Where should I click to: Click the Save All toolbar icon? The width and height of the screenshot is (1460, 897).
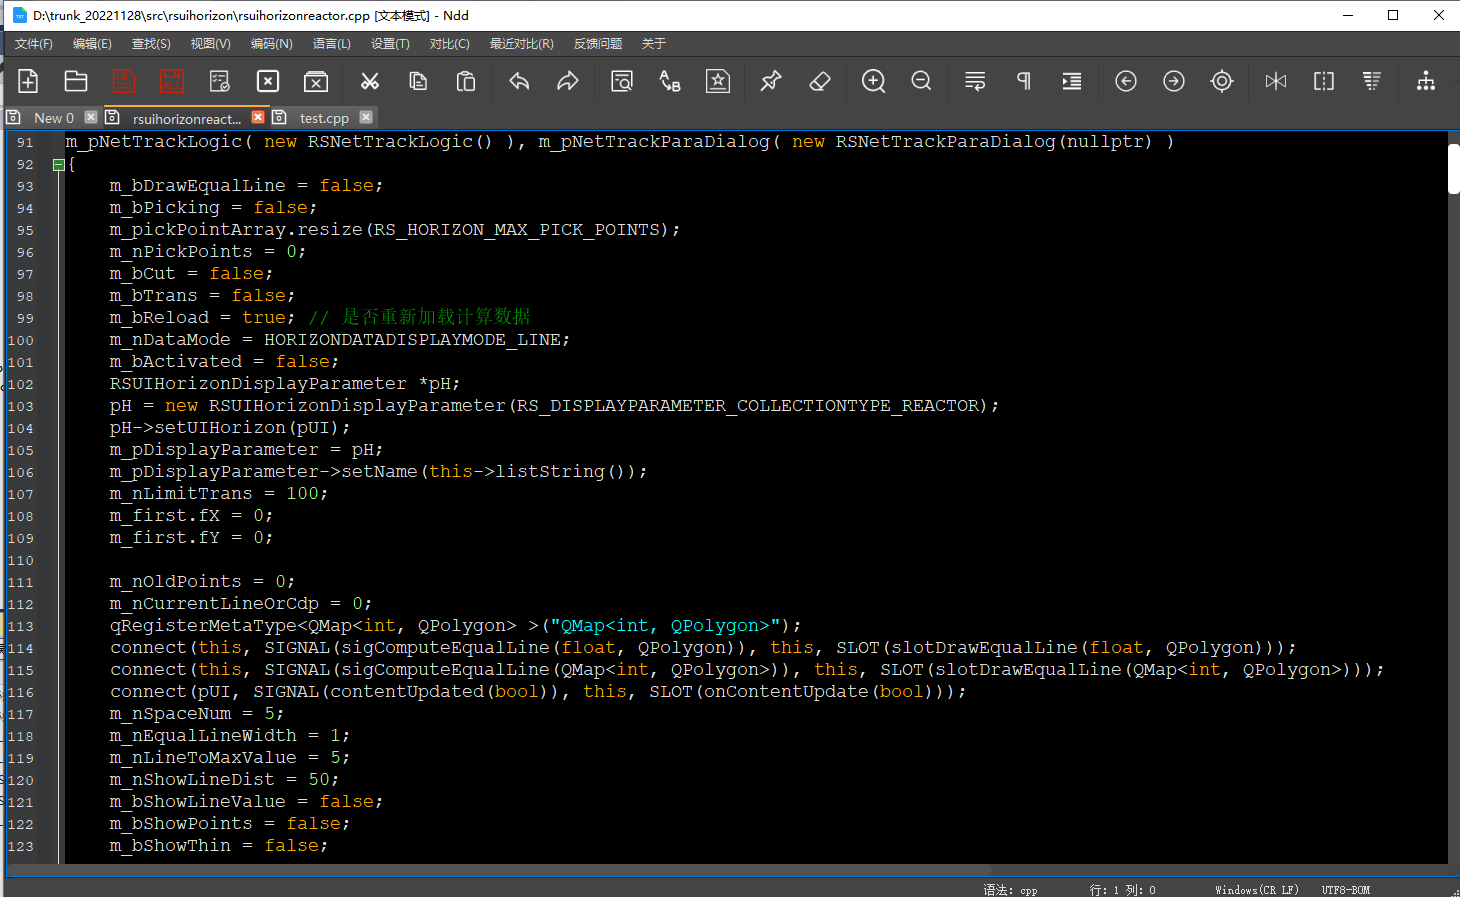172,81
